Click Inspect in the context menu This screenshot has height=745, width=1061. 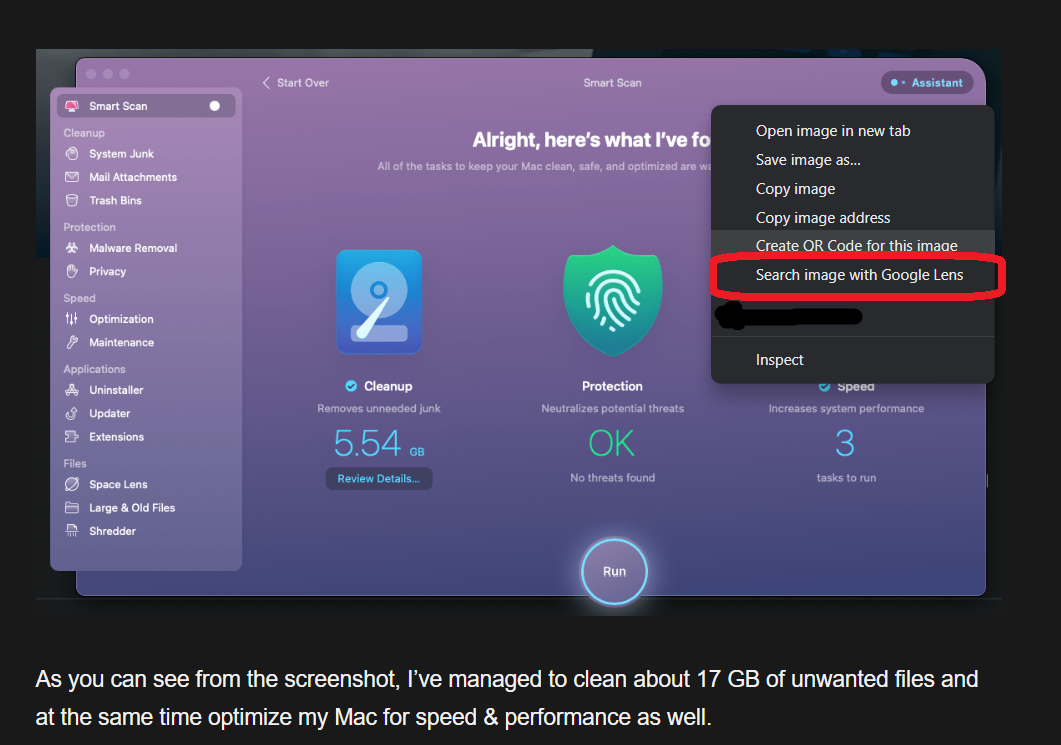[x=779, y=360]
